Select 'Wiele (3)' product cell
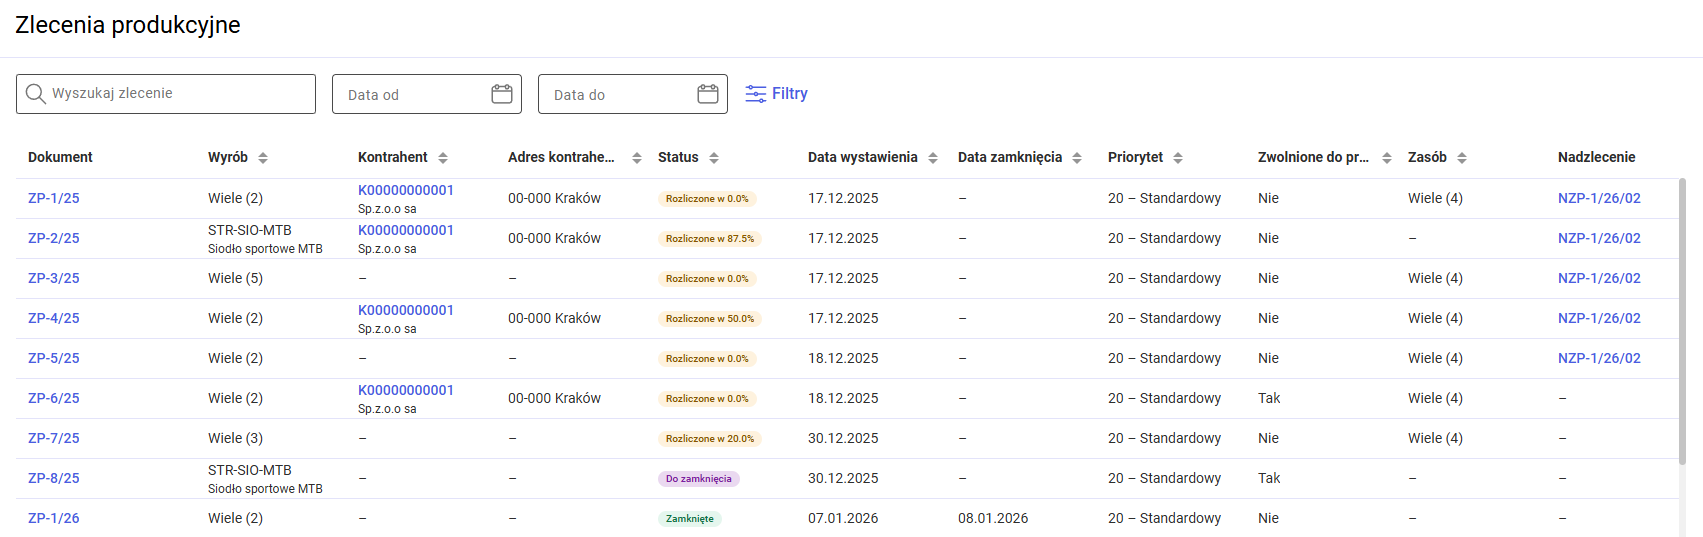 coord(235,438)
